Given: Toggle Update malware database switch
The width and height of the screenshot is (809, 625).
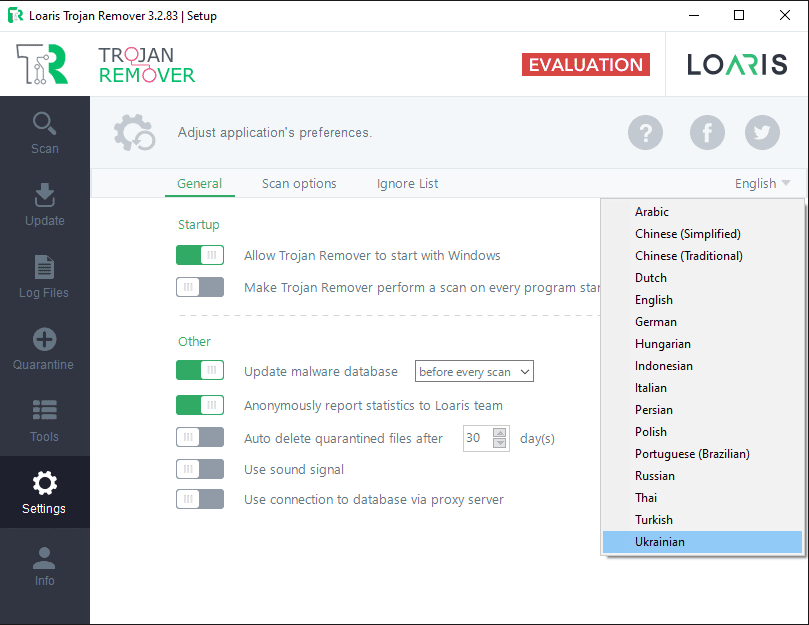Looking at the screenshot, I should point(200,370).
